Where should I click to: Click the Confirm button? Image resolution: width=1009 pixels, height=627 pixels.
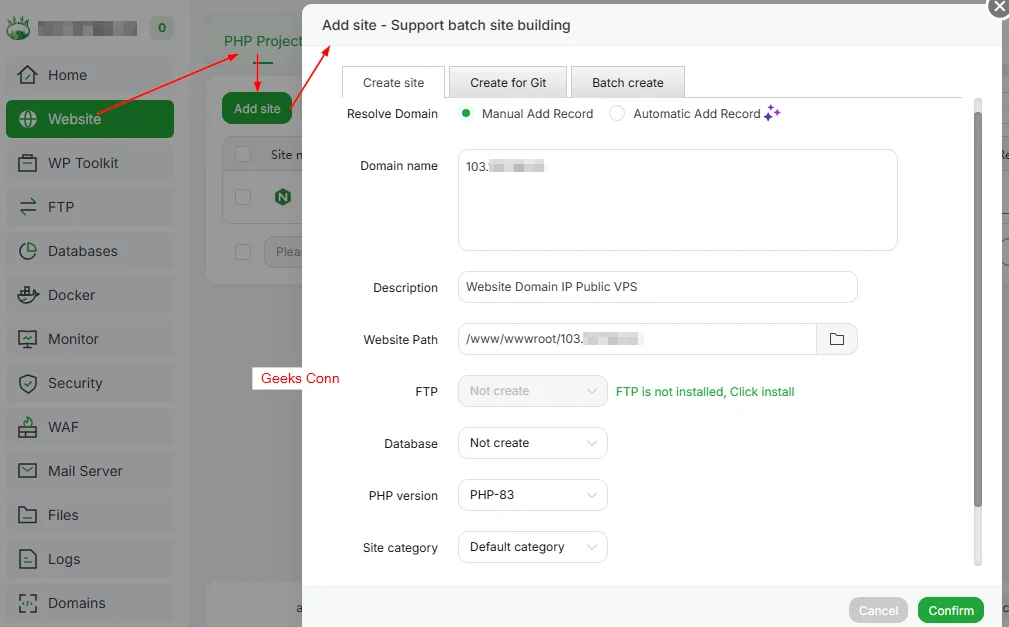949,610
